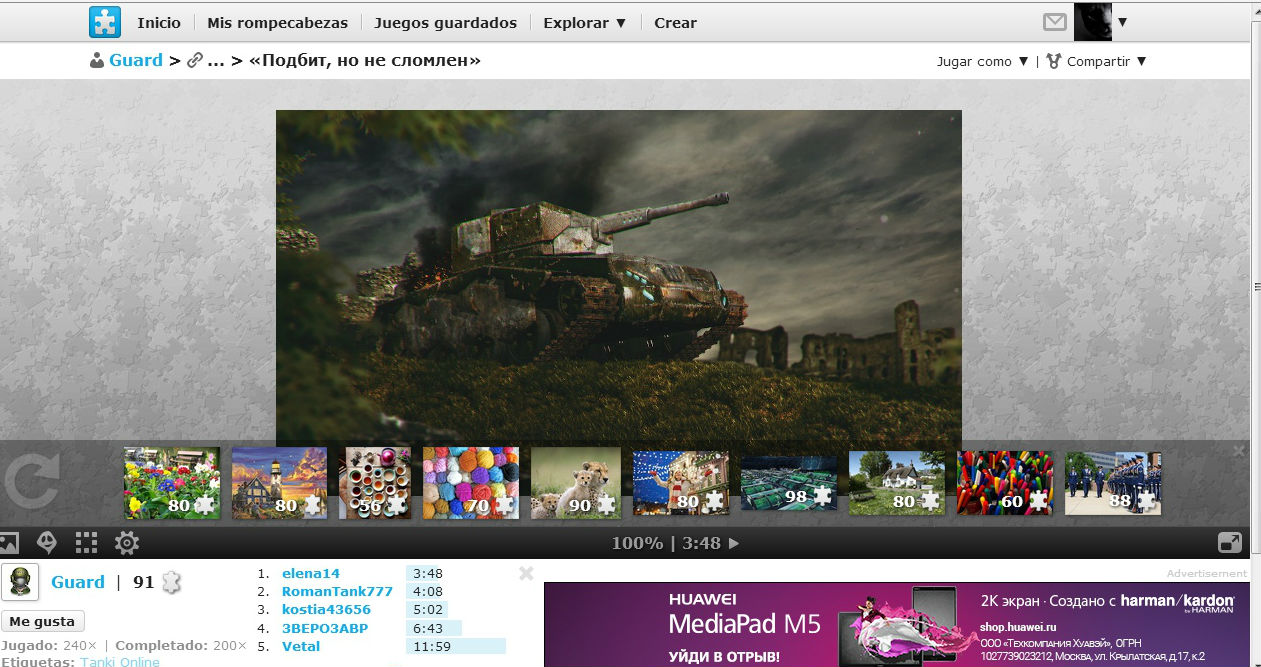
Task: Open the Guard author link below puzzle
Action: tap(78, 582)
